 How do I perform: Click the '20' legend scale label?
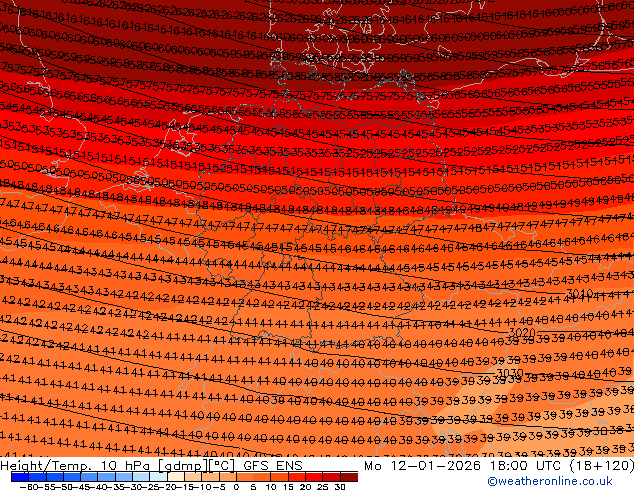[305, 487]
